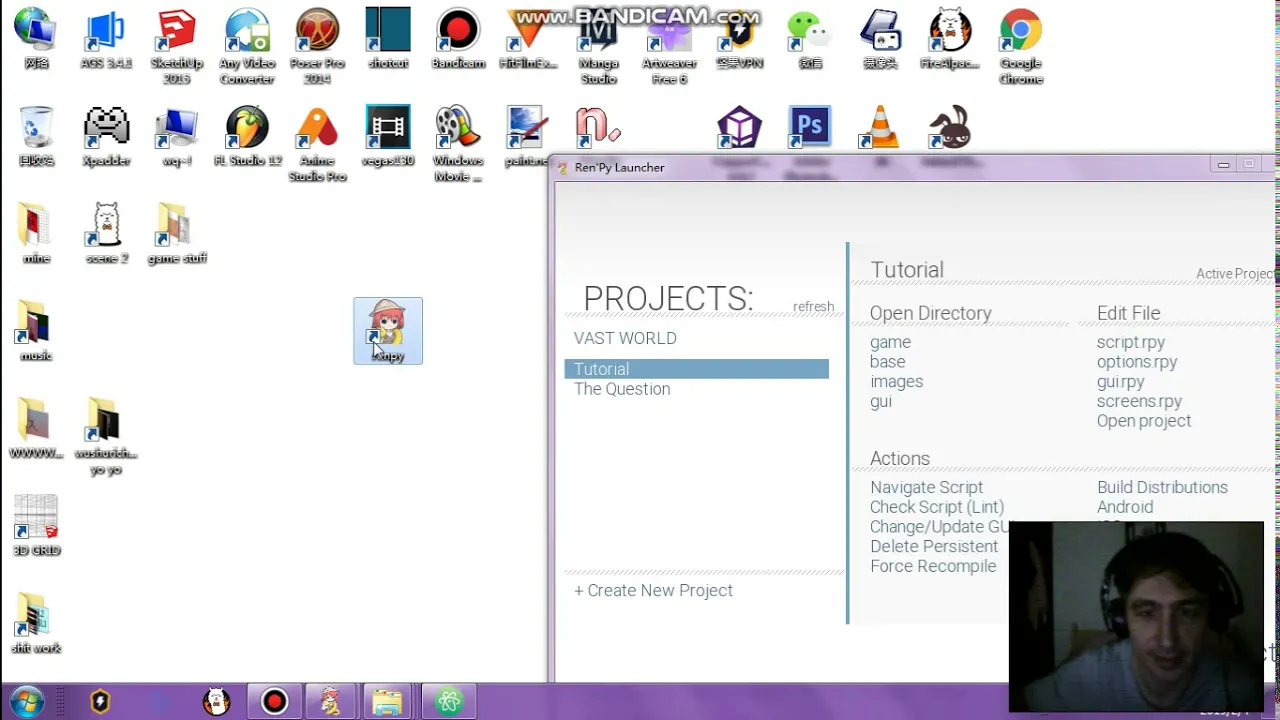This screenshot has width=1280, height=720.
Task: Open the shotcut desktop shortcut
Action: click(x=388, y=40)
